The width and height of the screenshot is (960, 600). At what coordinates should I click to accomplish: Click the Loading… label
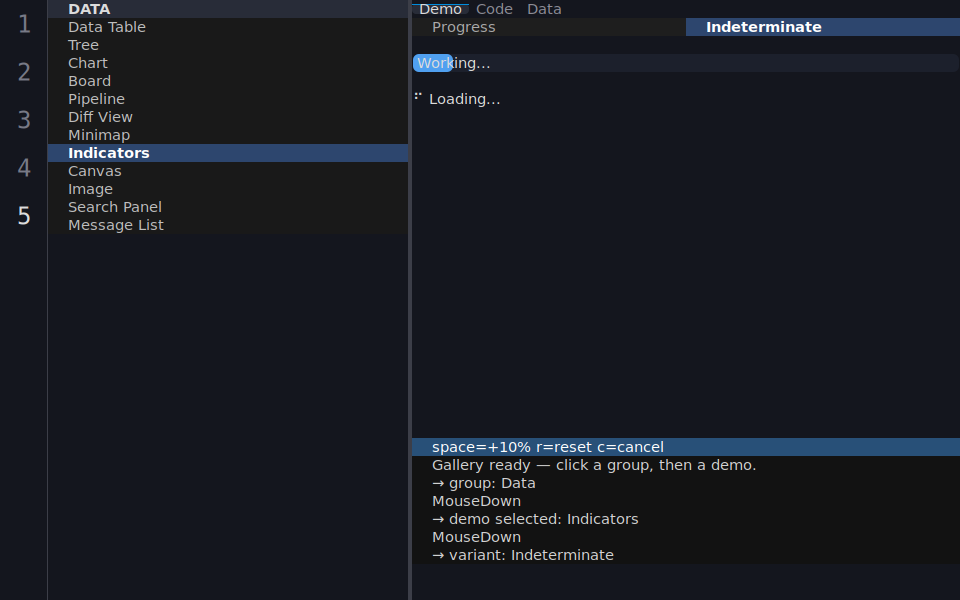click(465, 99)
